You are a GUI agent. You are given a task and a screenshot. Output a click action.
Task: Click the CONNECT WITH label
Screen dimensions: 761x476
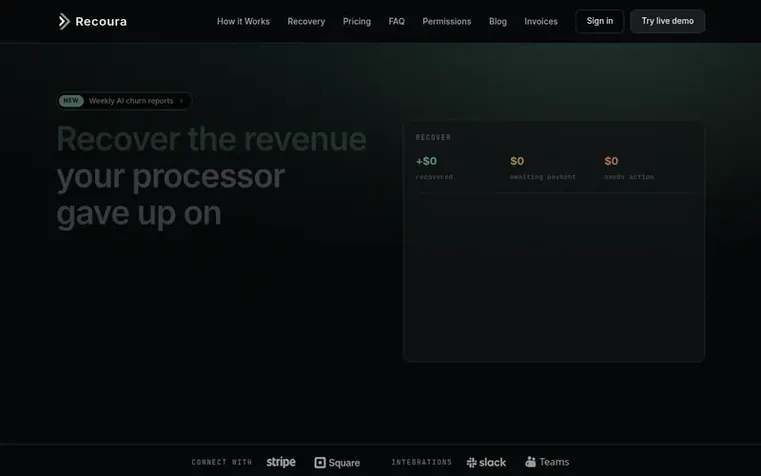[x=222, y=462]
